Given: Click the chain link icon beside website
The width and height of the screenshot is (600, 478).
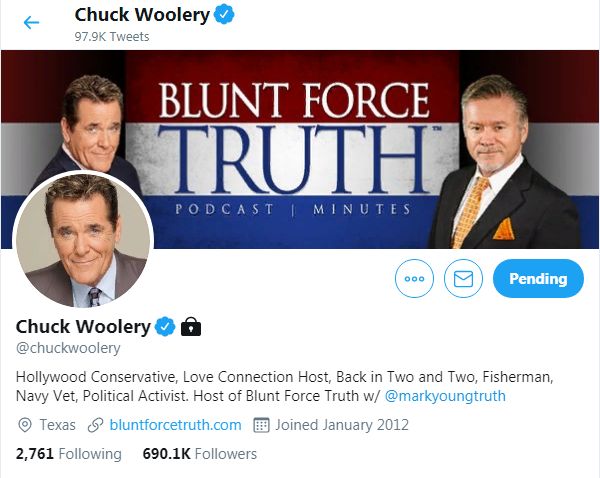Looking at the screenshot, I should pos(95,425).
